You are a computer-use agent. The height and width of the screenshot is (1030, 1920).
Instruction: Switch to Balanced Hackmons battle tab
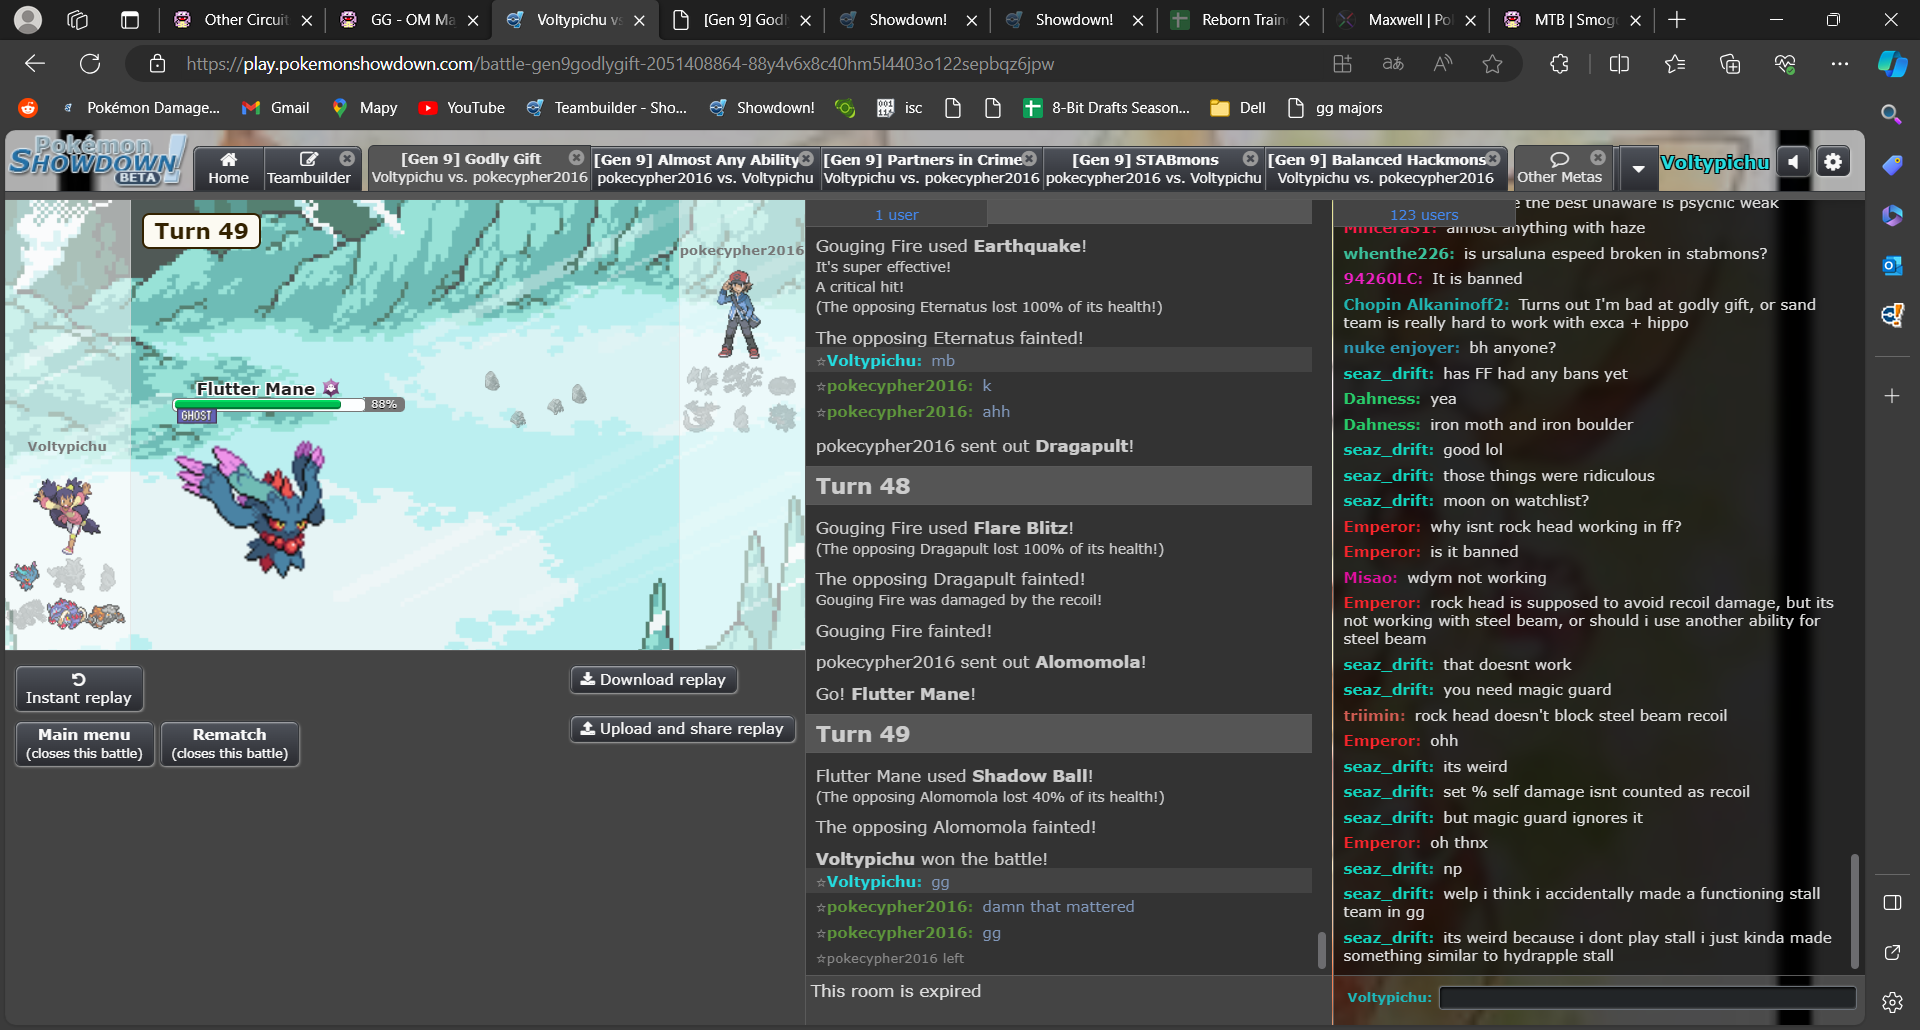click(x=1385, y=168)
